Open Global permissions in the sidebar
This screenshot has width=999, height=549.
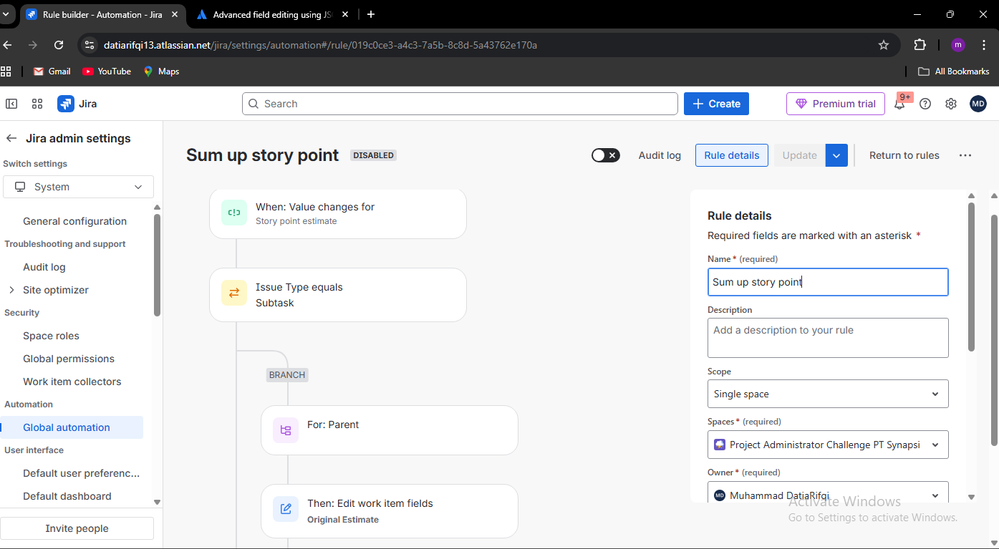(68, 359)
